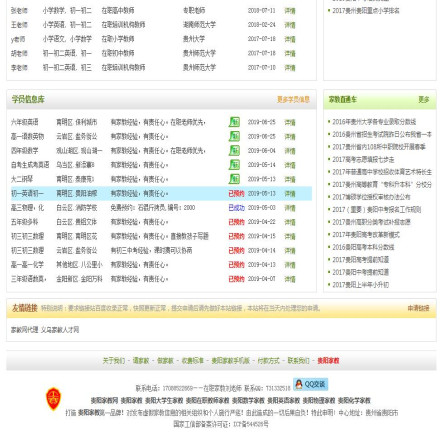The image size is (440, 440).
Task: Open 详情 for the 已成功 2019-05-03 row
Action: pos(290,208)
